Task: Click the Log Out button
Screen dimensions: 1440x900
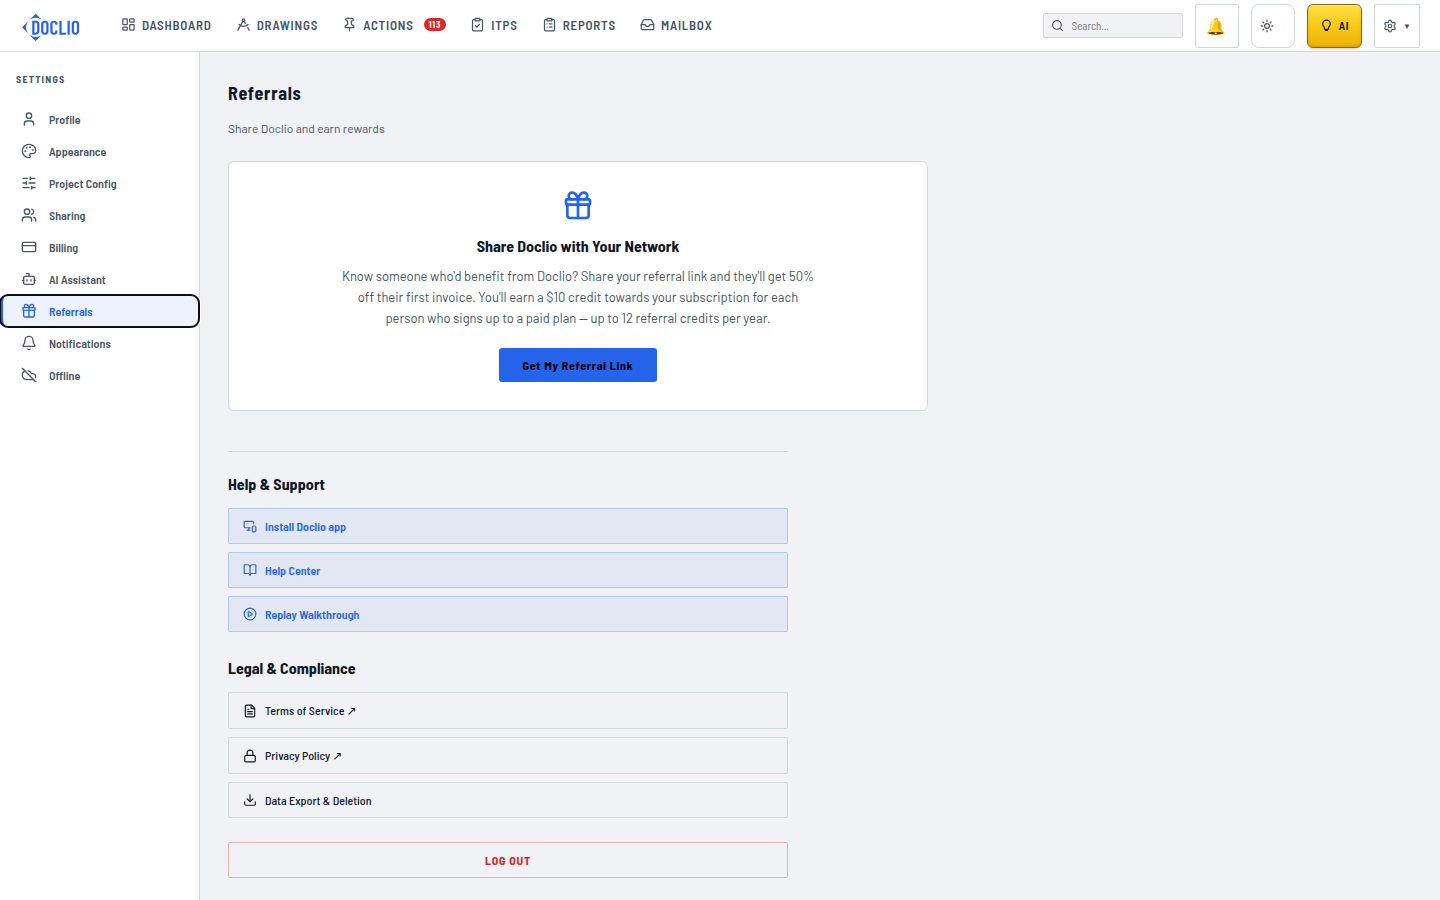Action: pos(508,860)
